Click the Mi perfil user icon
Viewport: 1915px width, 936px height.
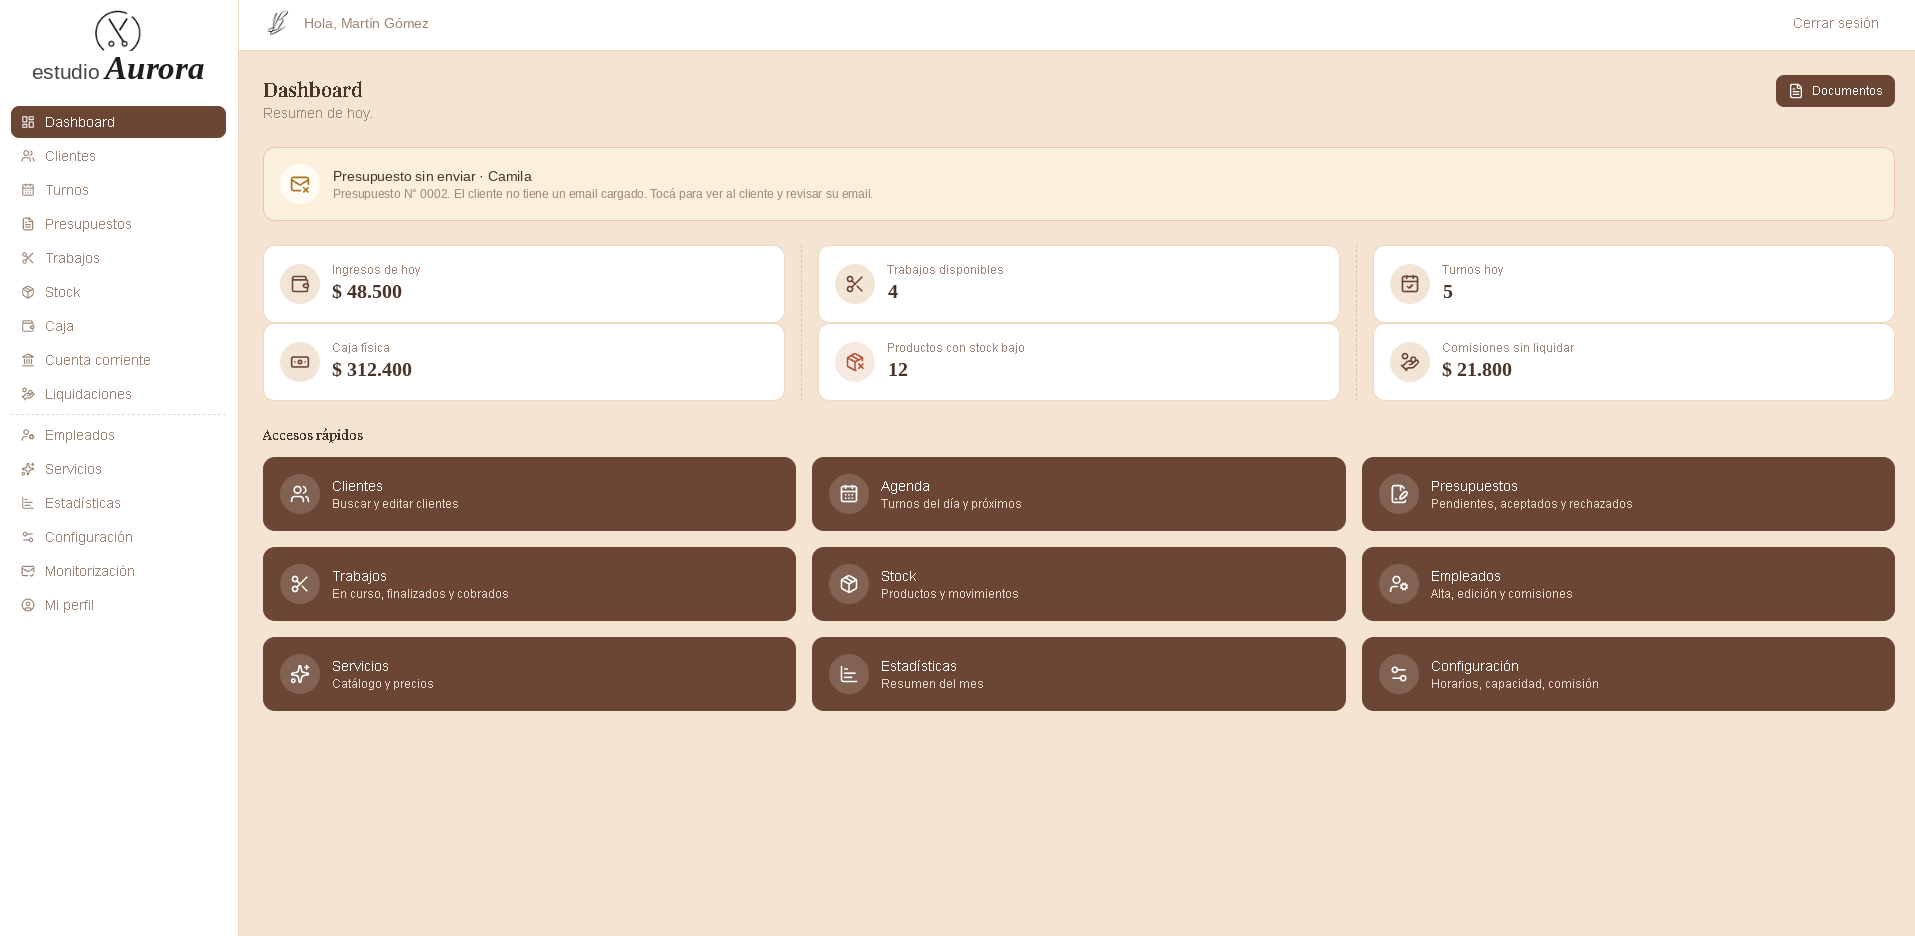click(28, 605)
